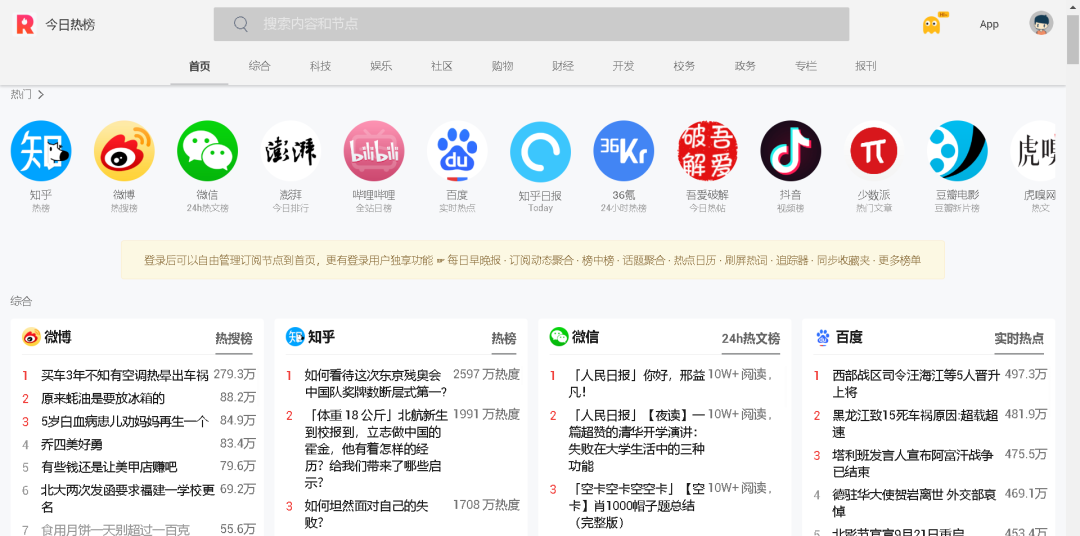Open 黑龙江致15死车祸原因 headline
1080x536 pixels.
pos(915,424)
